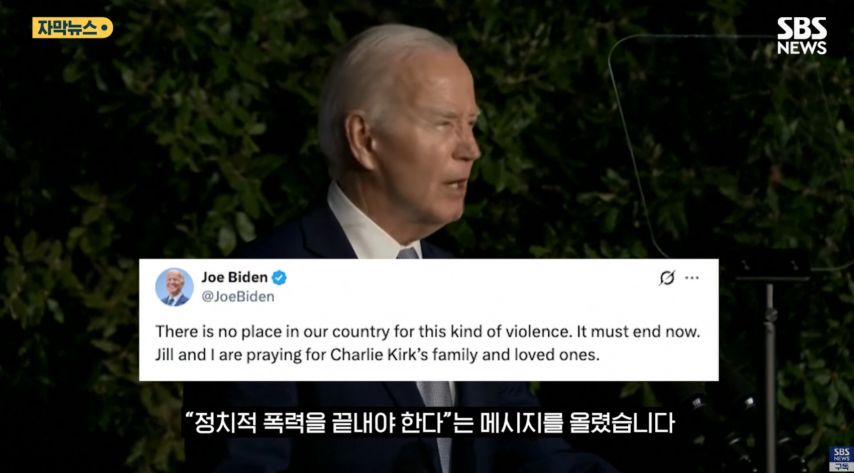Open the @JoeBiden handle
Image resolution: width=854 pixels, height=473 pixels.
[x=238, y=297]
